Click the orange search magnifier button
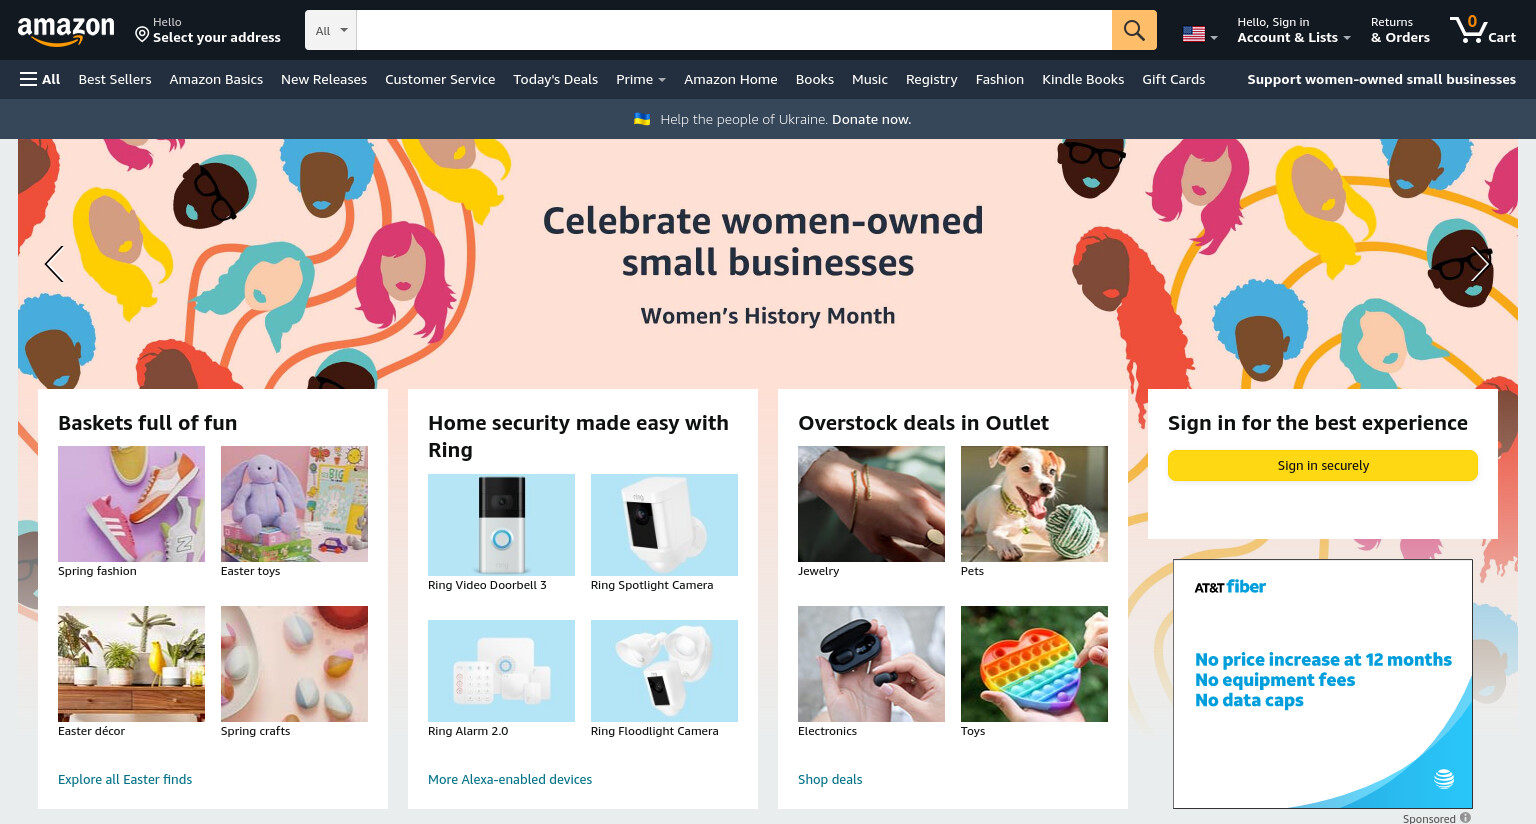Screen dimensions: 1536x824 (1134, 30)
